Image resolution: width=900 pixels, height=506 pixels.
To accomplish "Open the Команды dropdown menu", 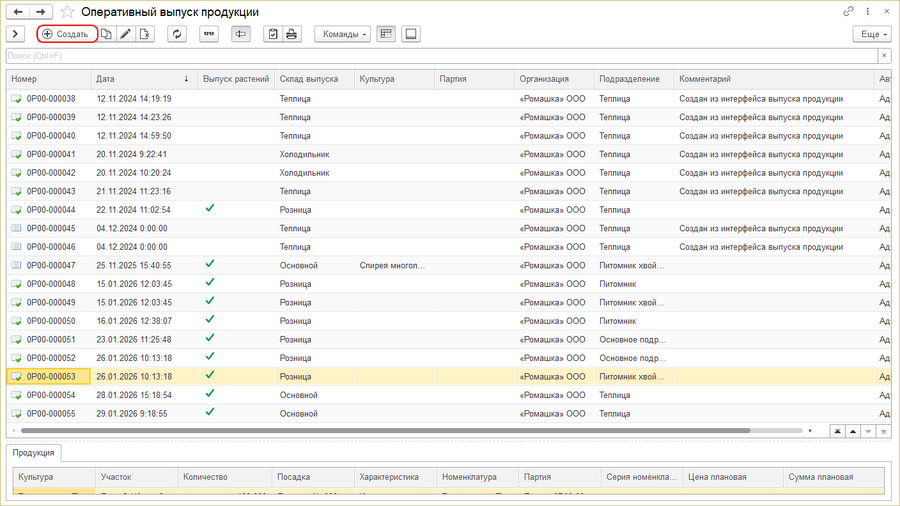I will [342, 34].
